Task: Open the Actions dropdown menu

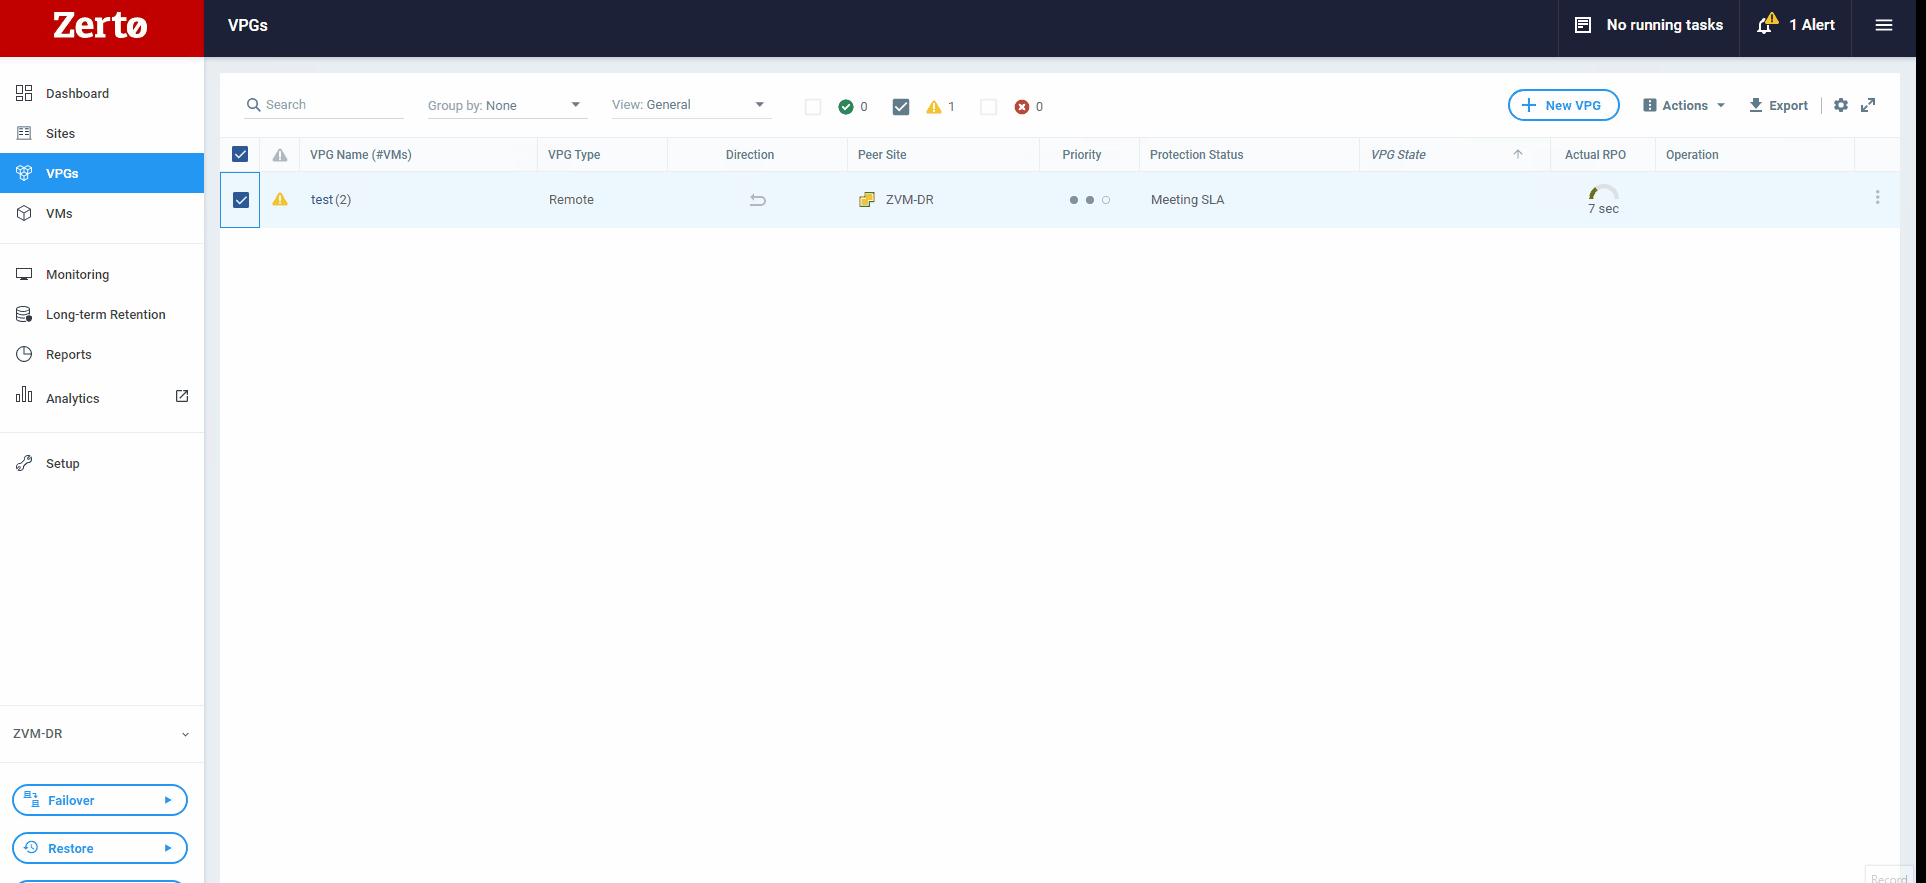Action: coord(1684,105)
